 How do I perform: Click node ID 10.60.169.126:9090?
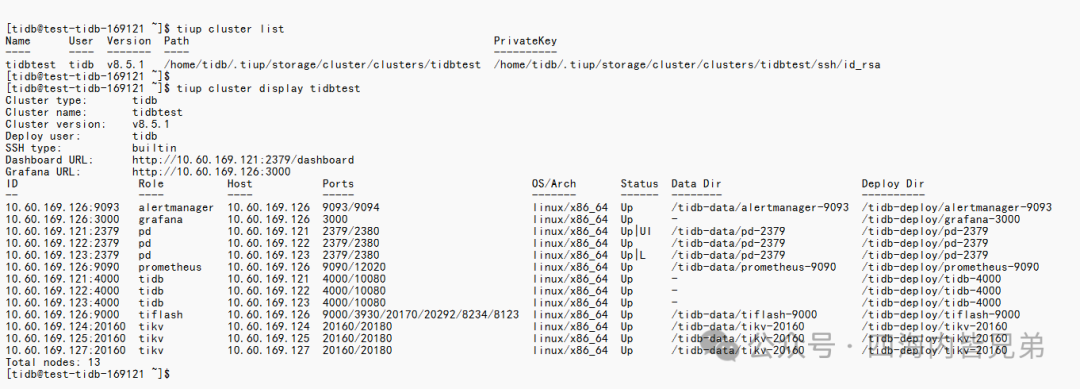coord(63,267)
